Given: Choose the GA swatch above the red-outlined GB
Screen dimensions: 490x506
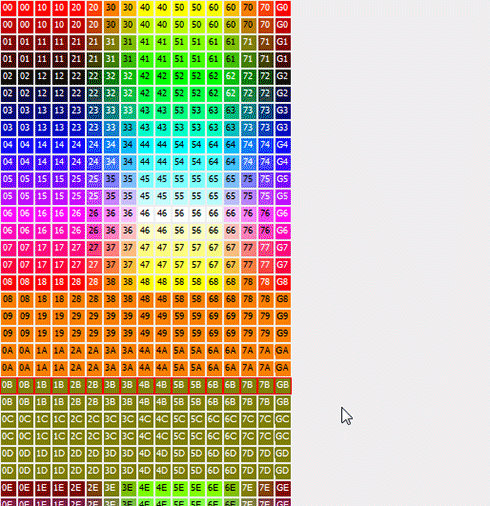Looking at the screenshot, I should click(x=282, y=368).
